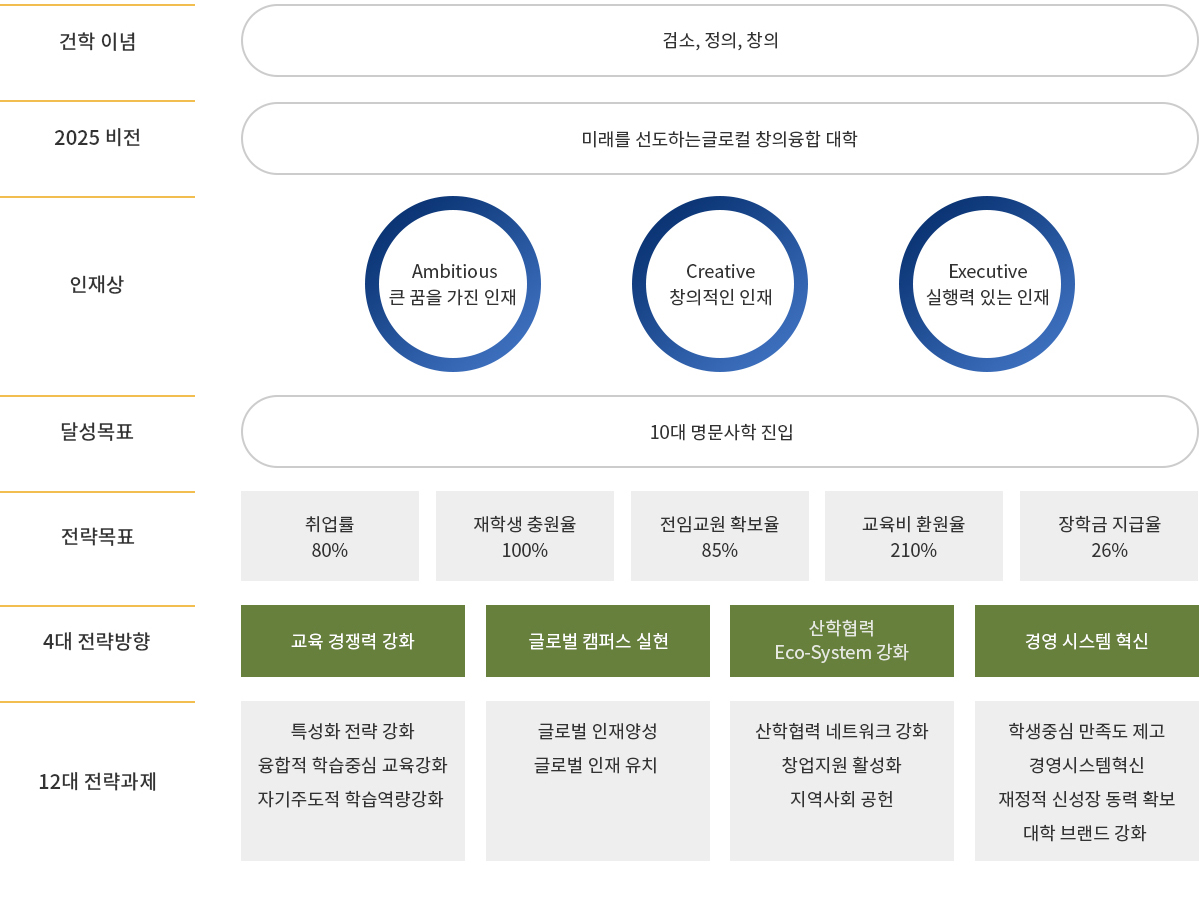Click the Ambitious circle emblem

coord(453,284)
